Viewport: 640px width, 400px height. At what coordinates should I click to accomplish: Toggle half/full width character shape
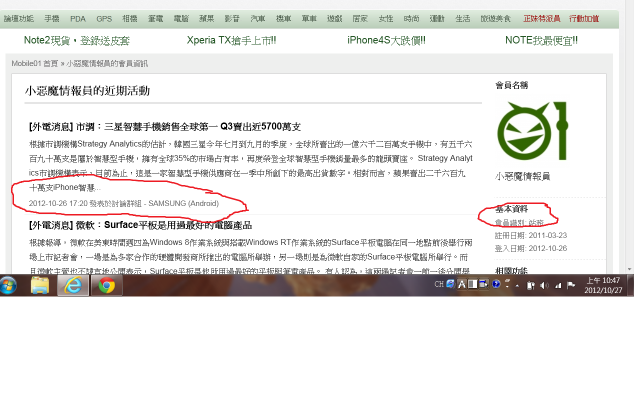click(x=472, y=284)
